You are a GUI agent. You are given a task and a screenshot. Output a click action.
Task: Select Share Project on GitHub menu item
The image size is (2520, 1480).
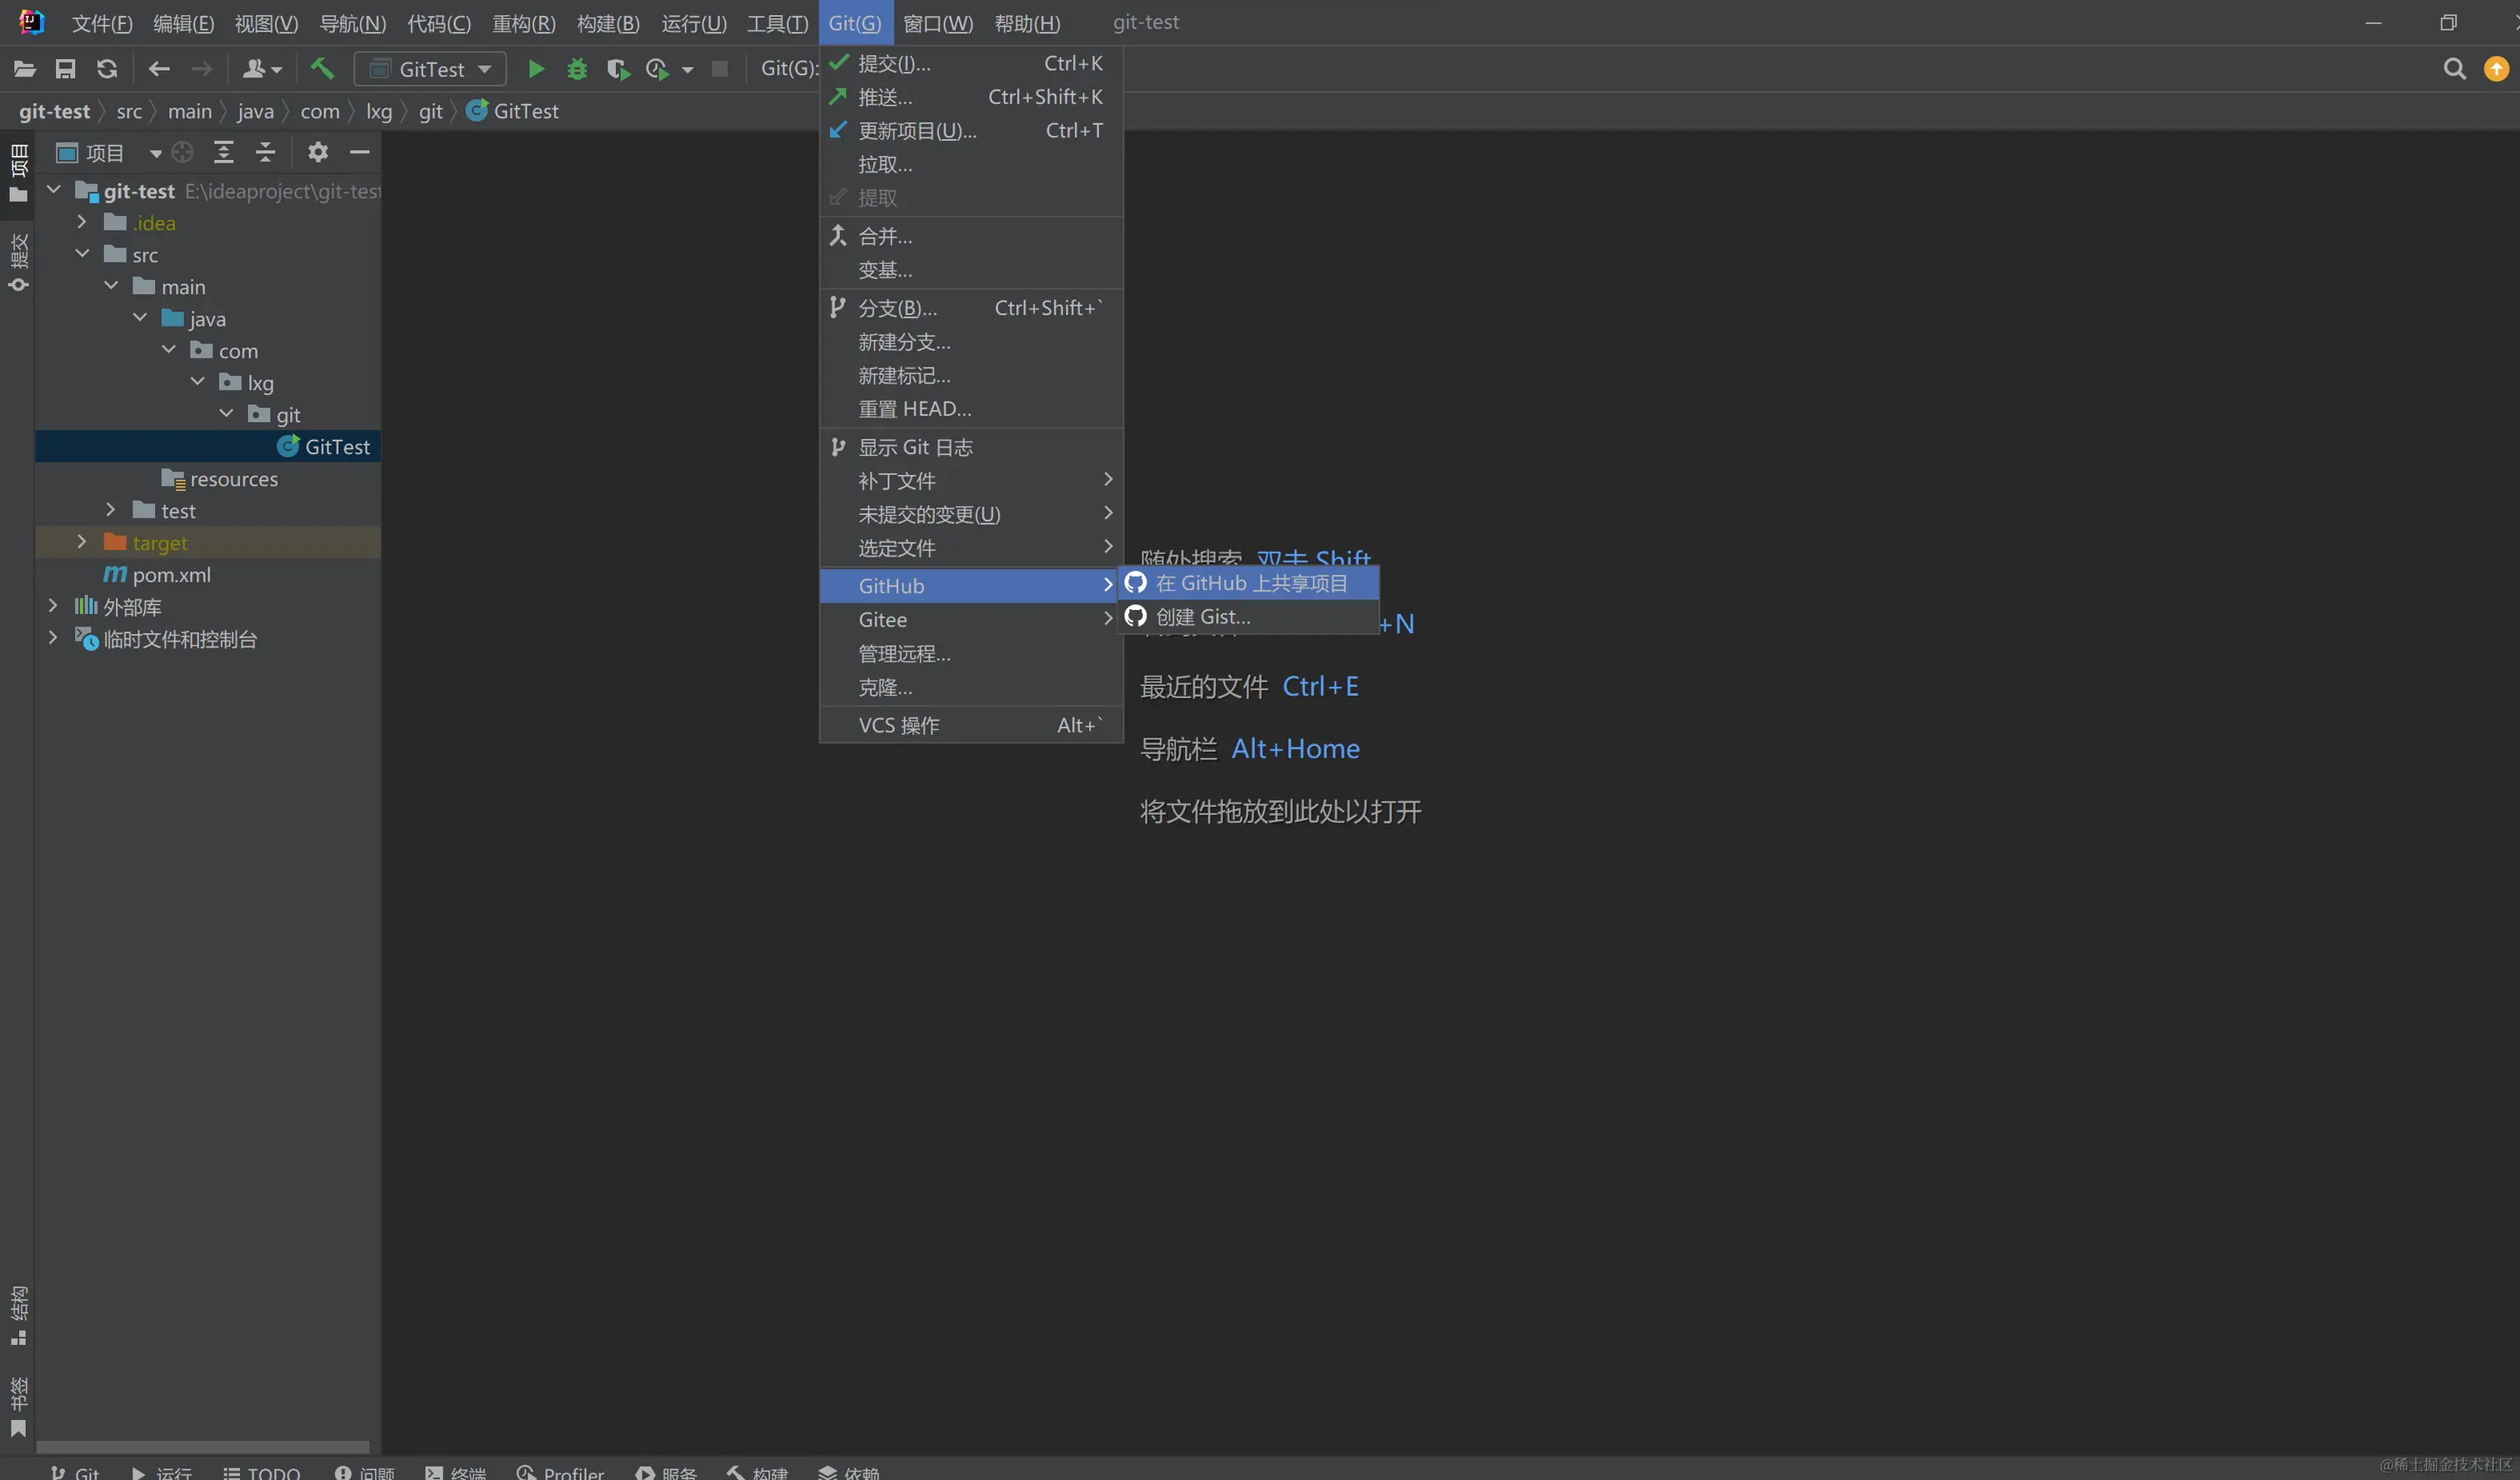1250,583
